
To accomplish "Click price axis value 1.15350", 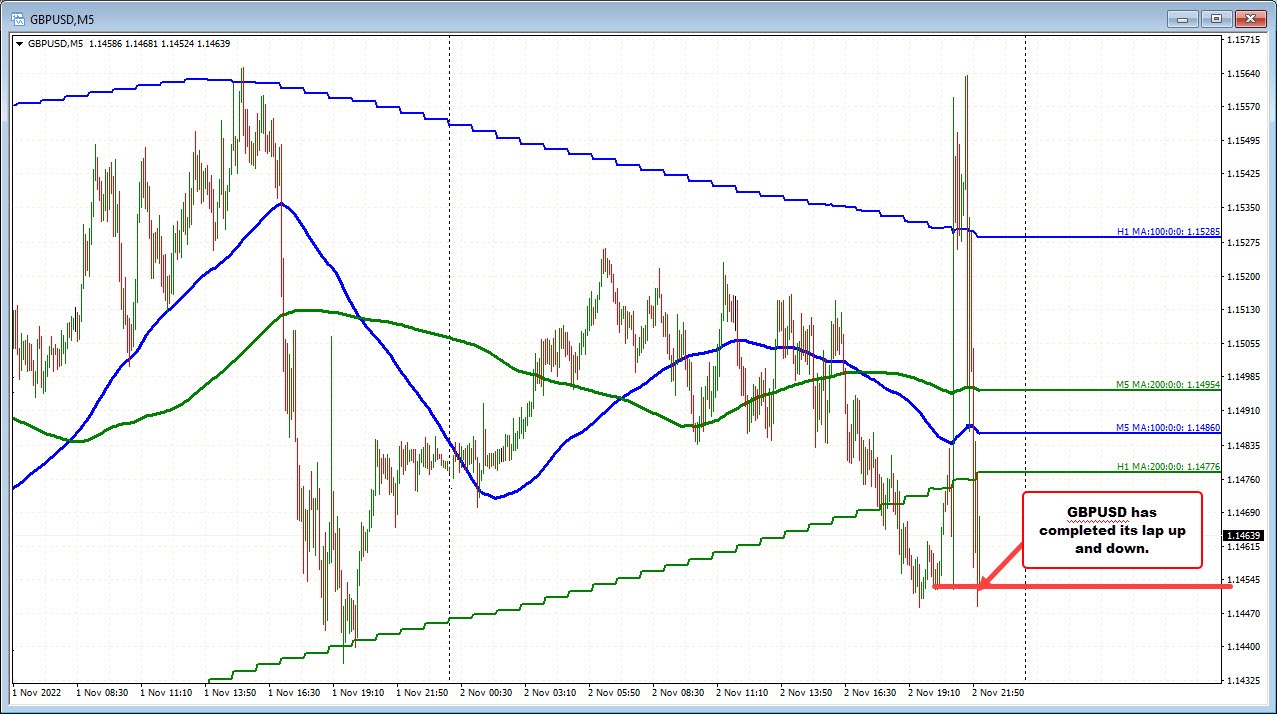I will [1246, 209].
